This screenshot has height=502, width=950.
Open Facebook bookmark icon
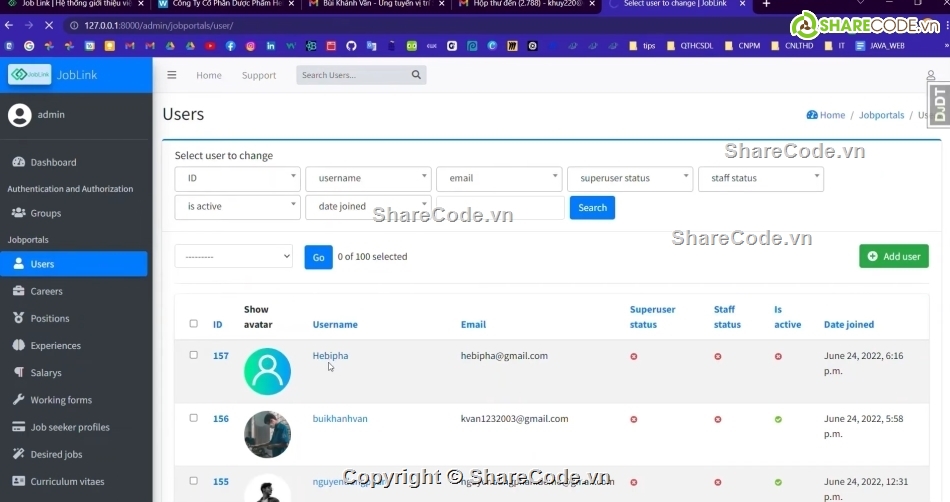(x=230, y=45)
